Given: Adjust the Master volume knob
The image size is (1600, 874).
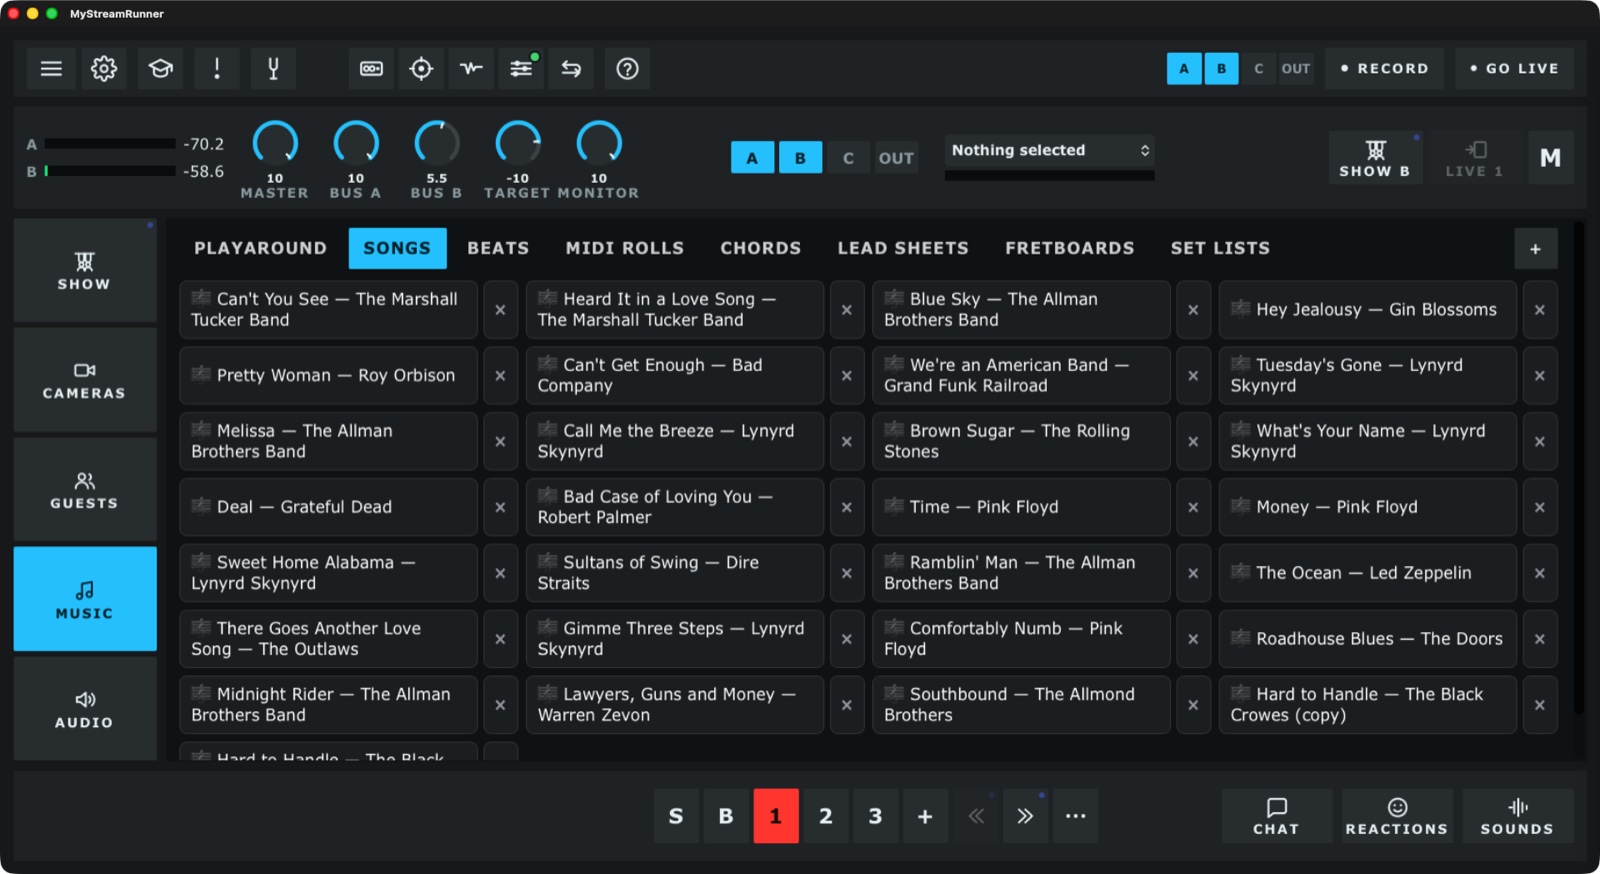Looking at the screenshot, I should 275,143.
